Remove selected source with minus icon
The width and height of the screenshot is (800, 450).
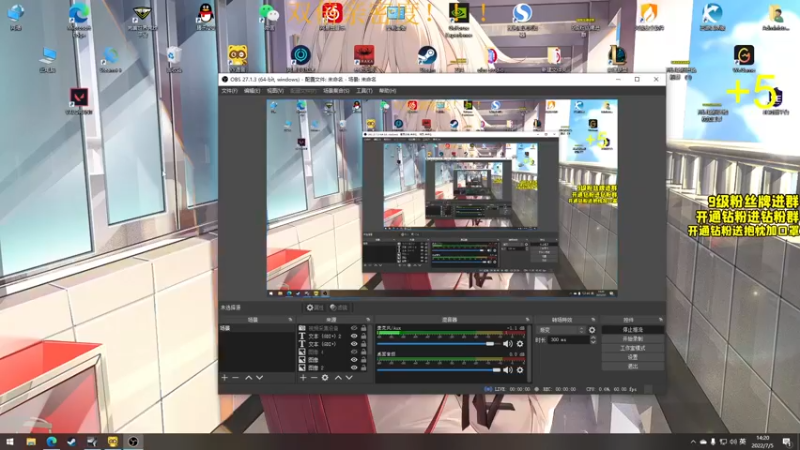point(314,378)
